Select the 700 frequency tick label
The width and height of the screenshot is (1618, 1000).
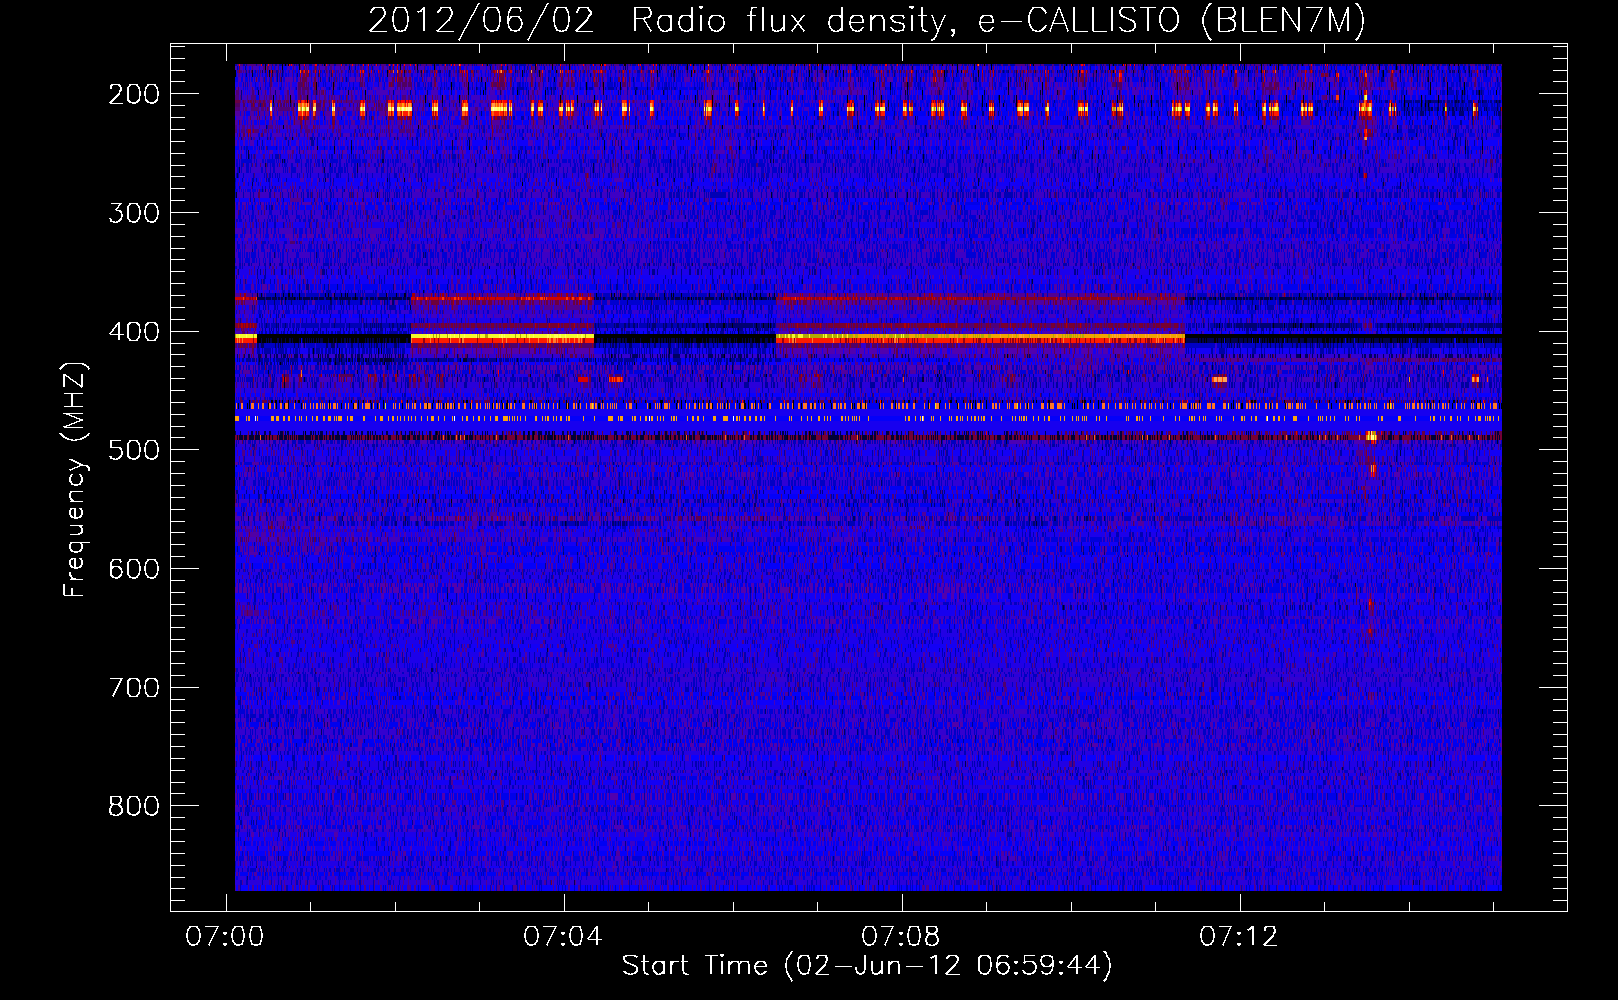coord(134,688)
